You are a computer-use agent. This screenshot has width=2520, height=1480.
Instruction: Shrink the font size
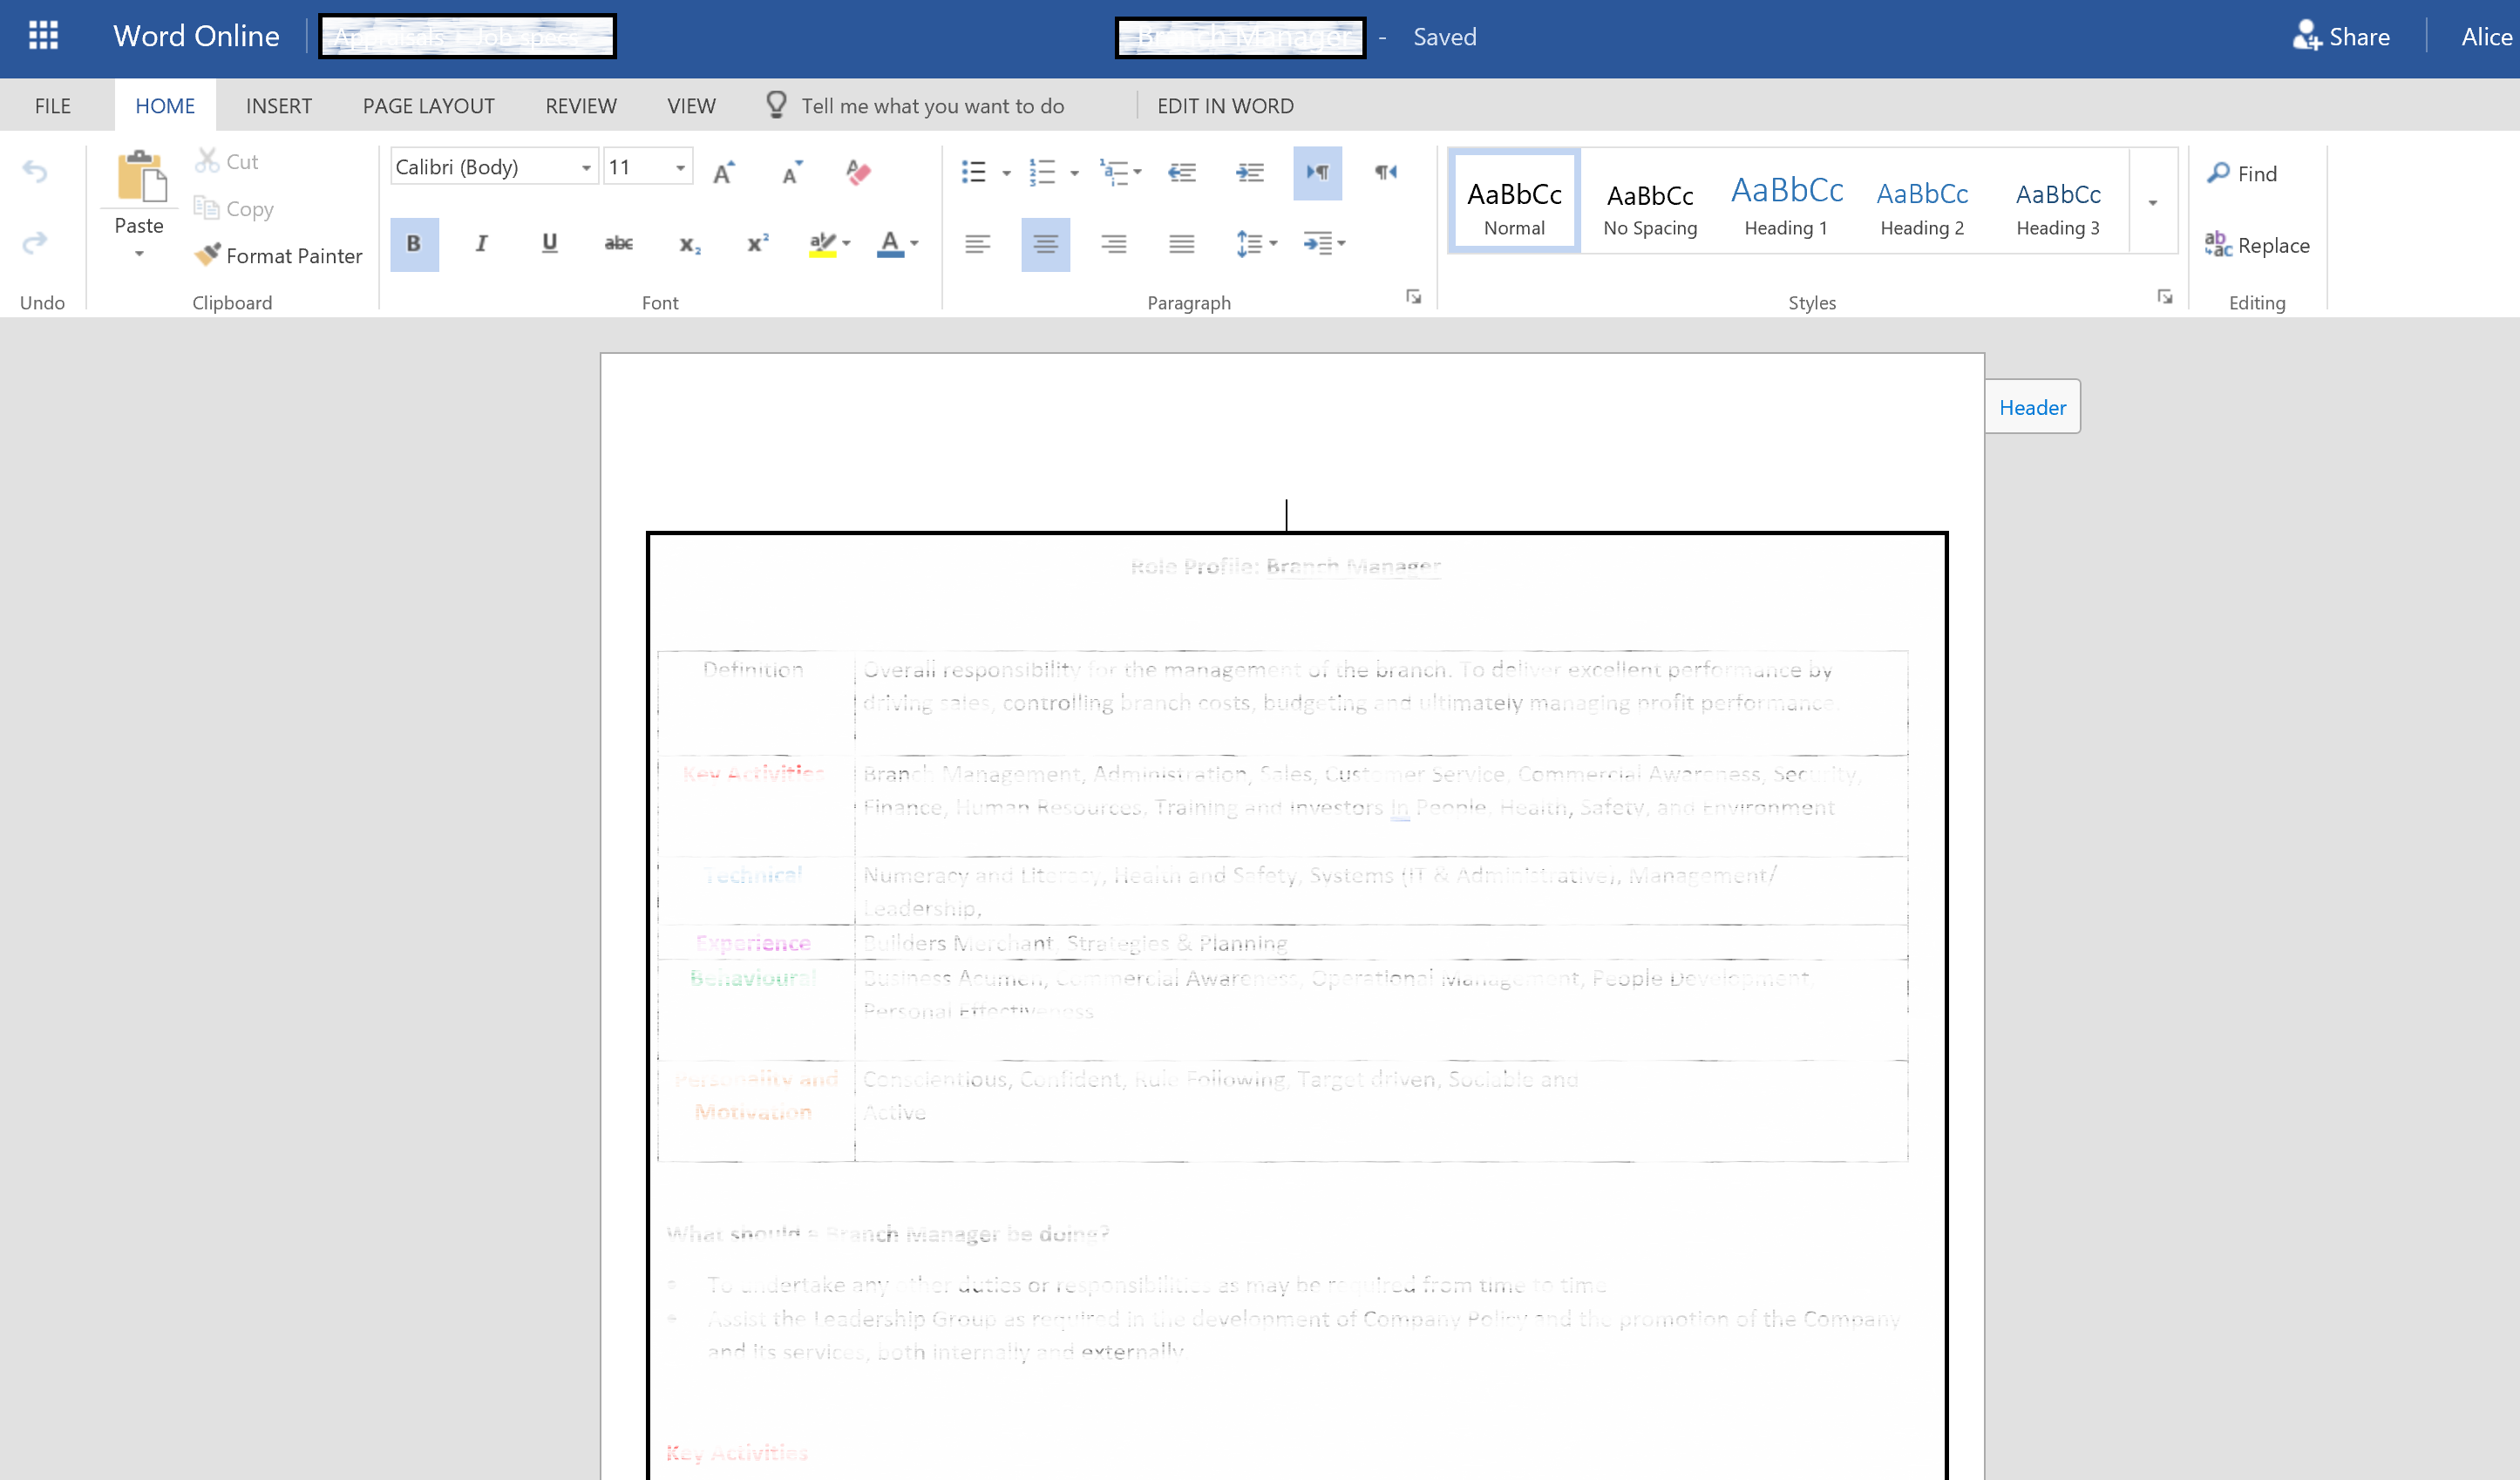pyautogui.click(x=792, y=172)
